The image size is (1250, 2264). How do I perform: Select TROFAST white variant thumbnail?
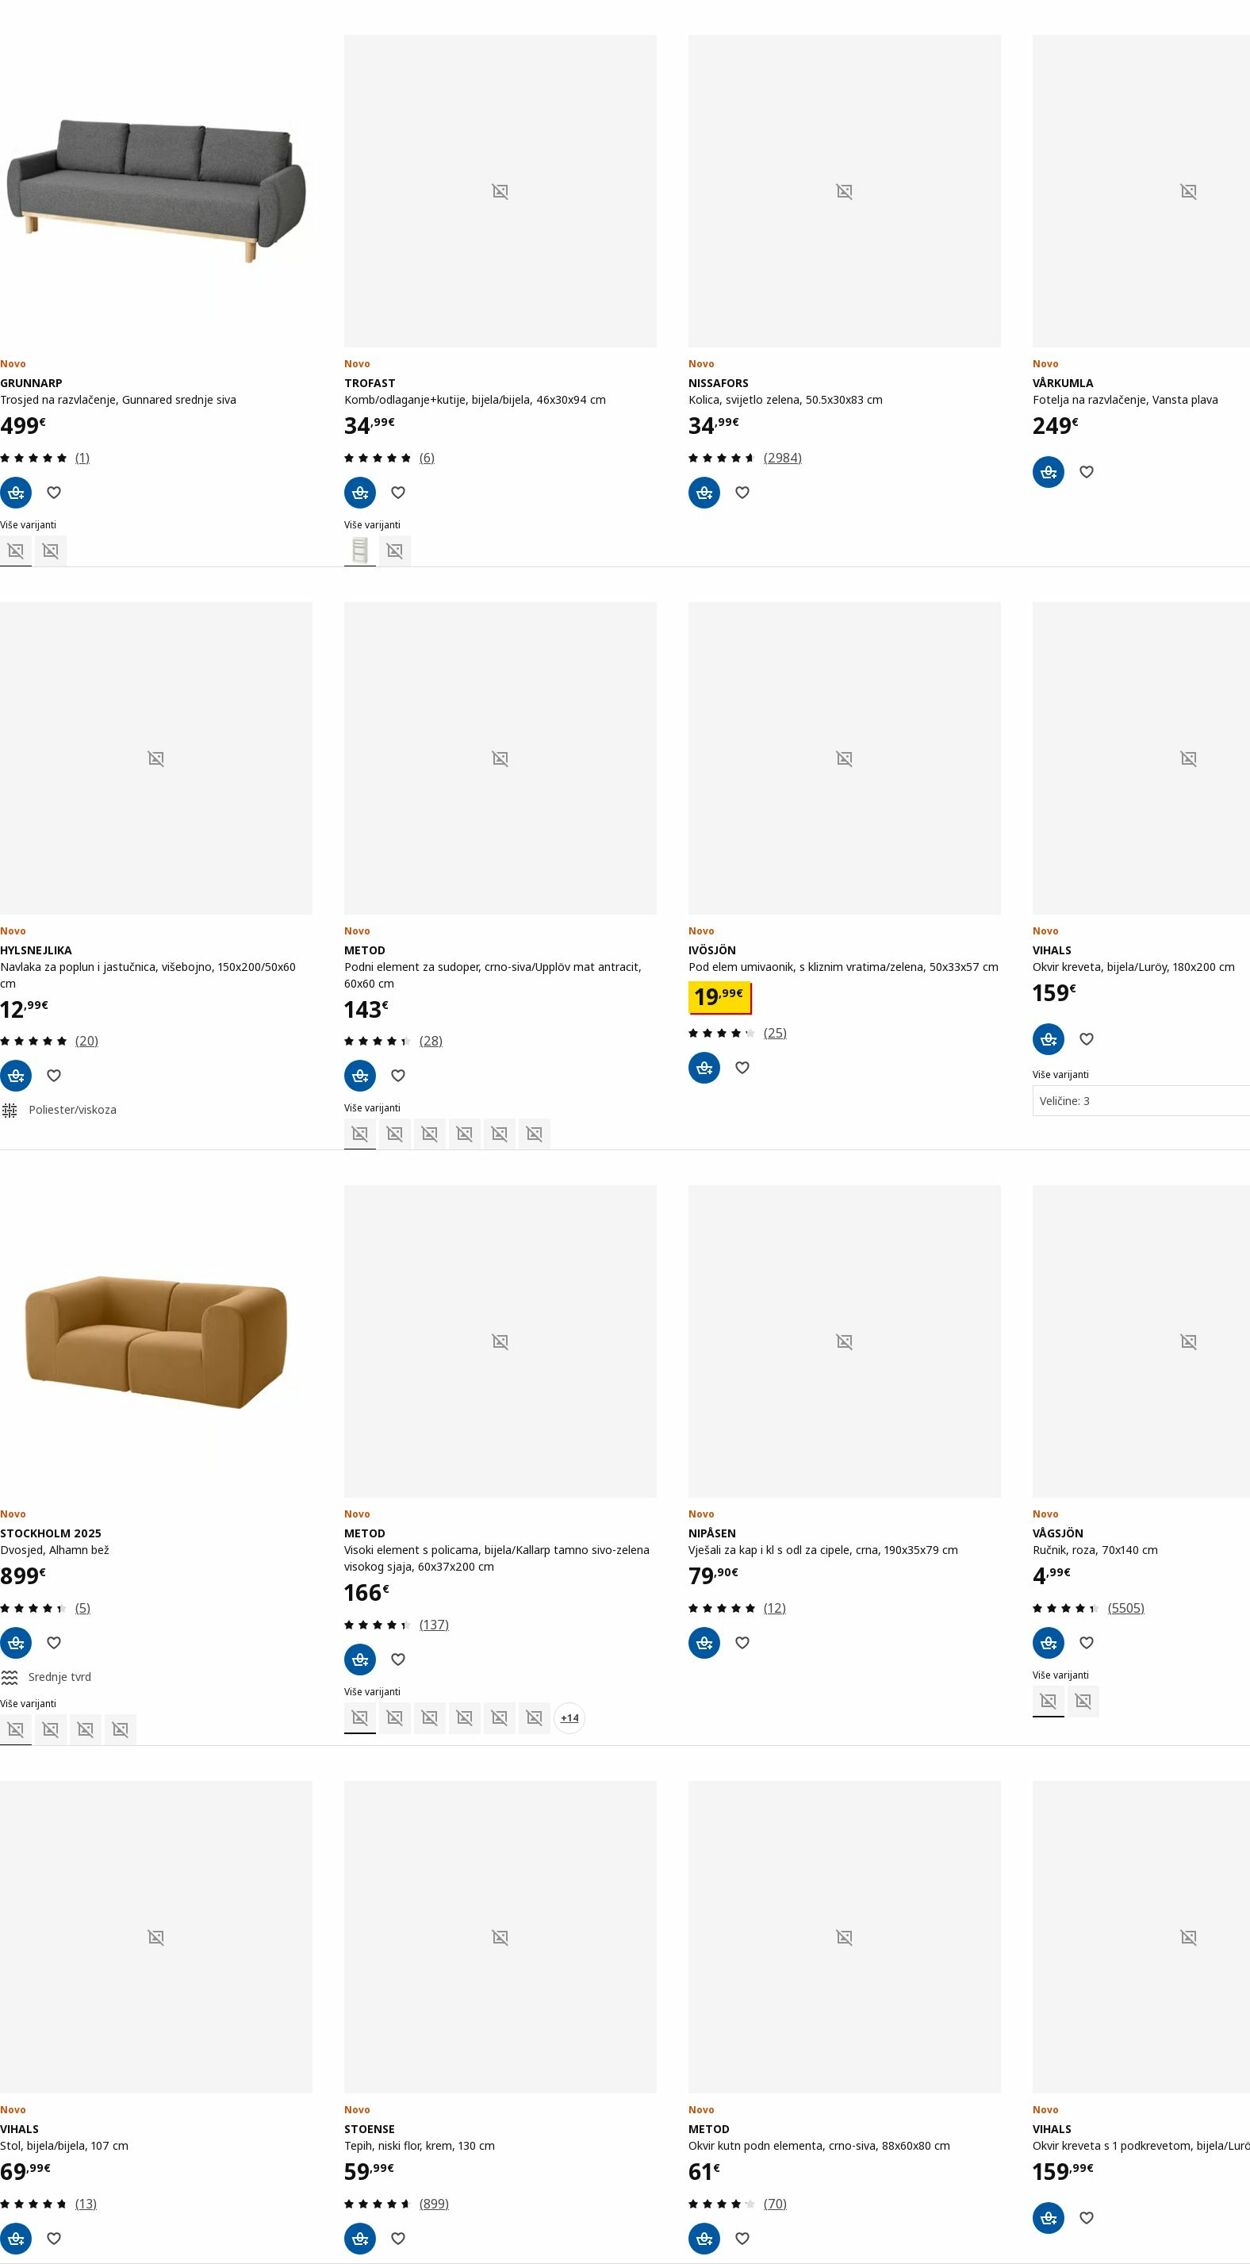(x=360, y=550)
